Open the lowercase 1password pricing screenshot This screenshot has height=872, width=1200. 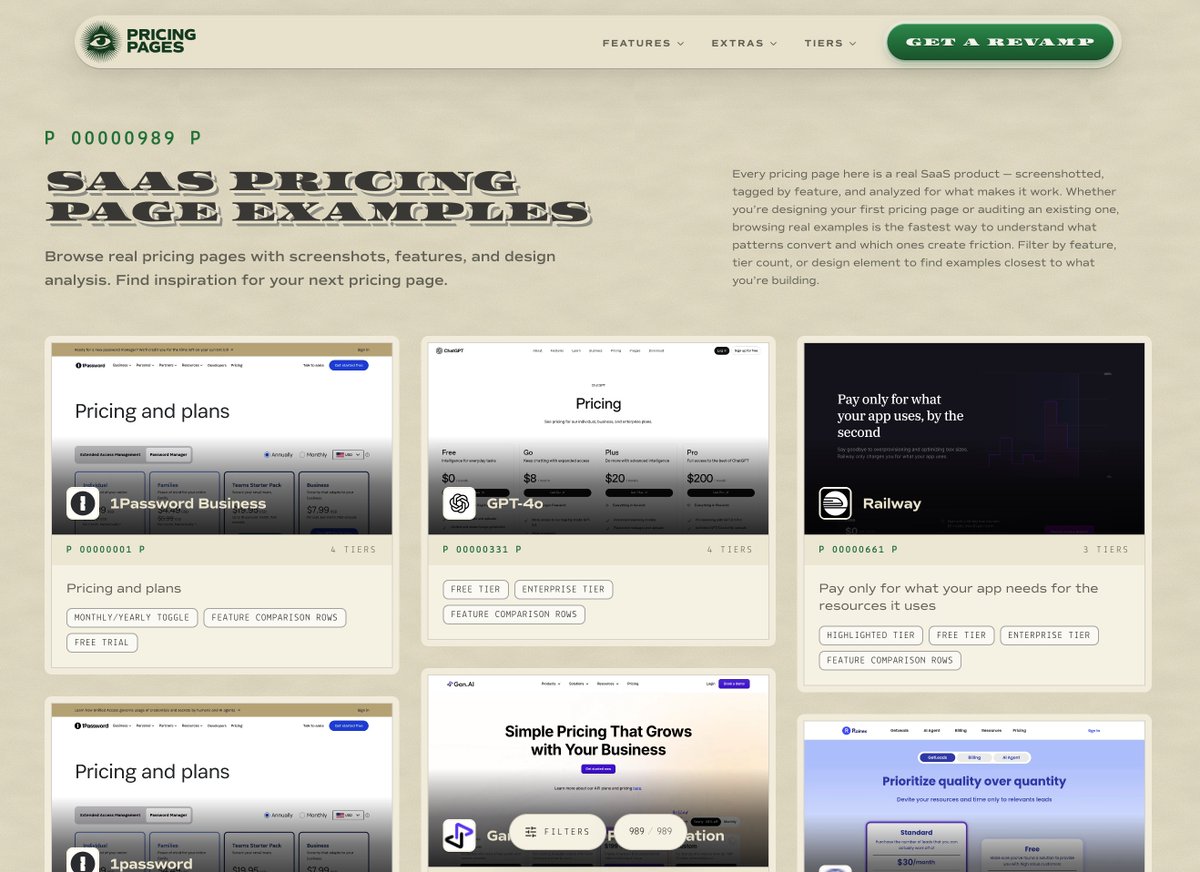222,787
